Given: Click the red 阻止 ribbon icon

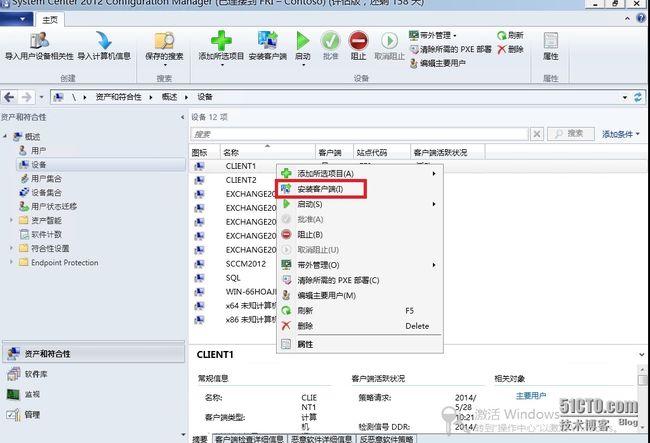Looking at the screenshot, I should [358, 41].
